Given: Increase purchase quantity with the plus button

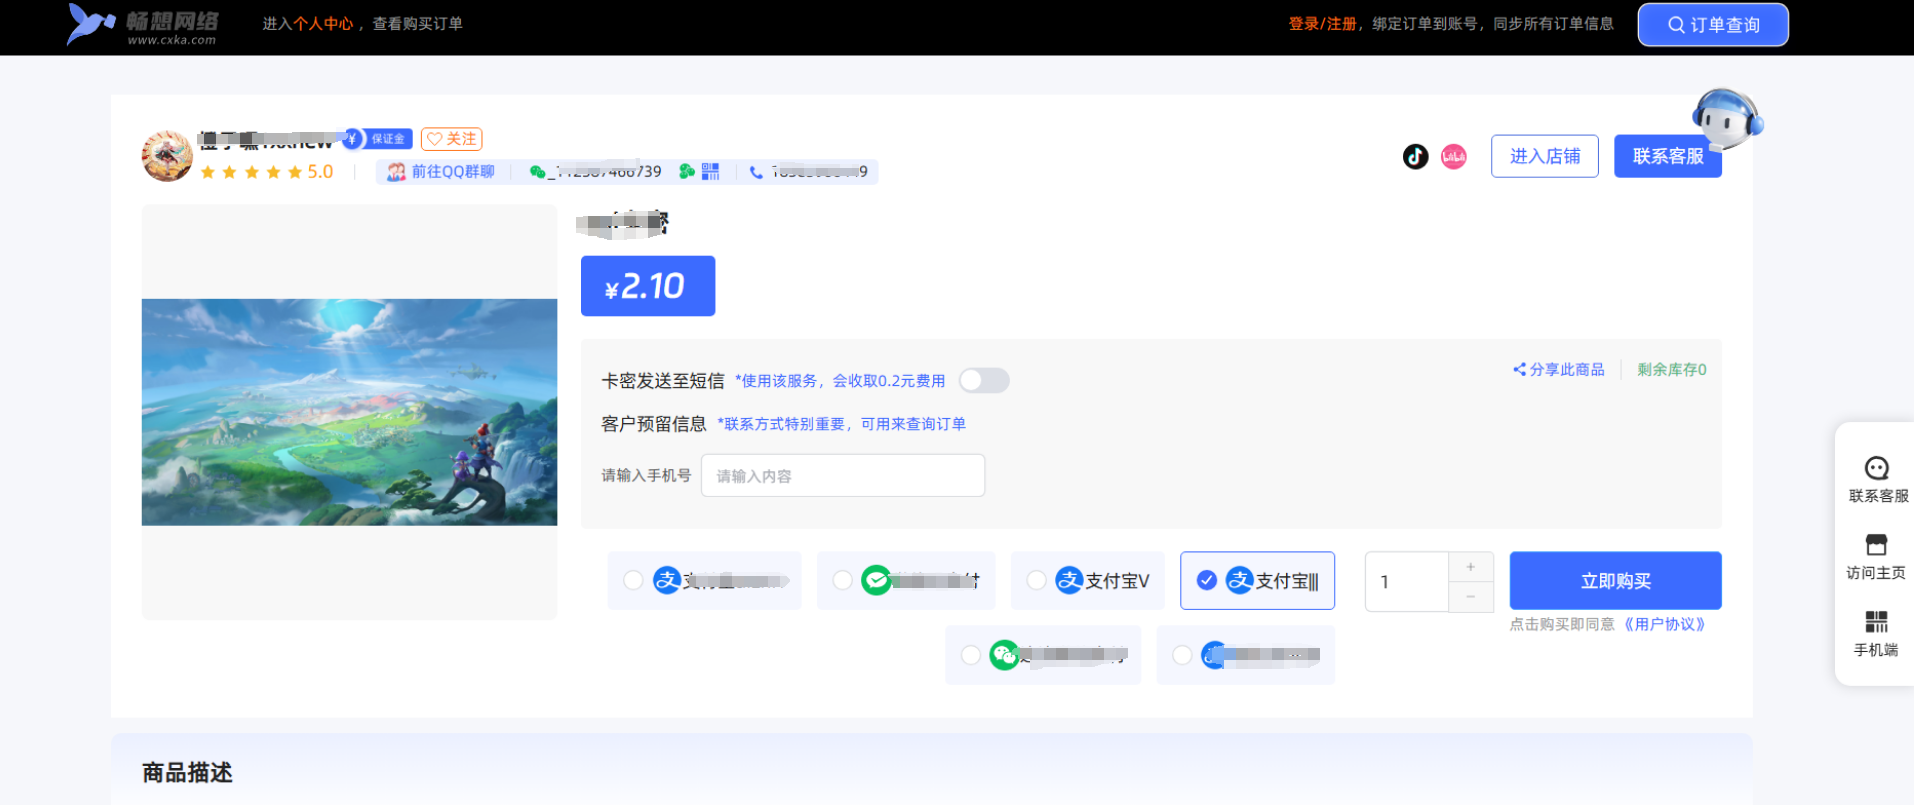Looking at the screenshot, I should point(1470,567).
